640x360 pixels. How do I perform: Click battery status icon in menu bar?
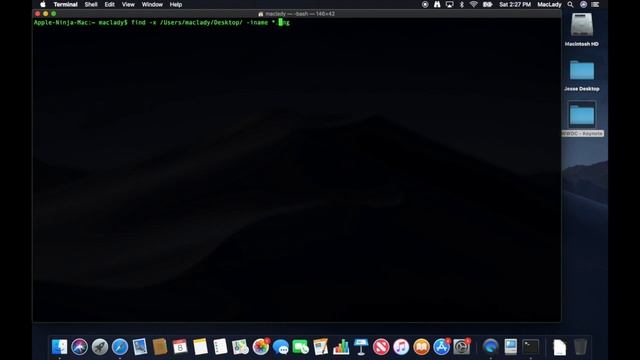click(x=487, y=4)
